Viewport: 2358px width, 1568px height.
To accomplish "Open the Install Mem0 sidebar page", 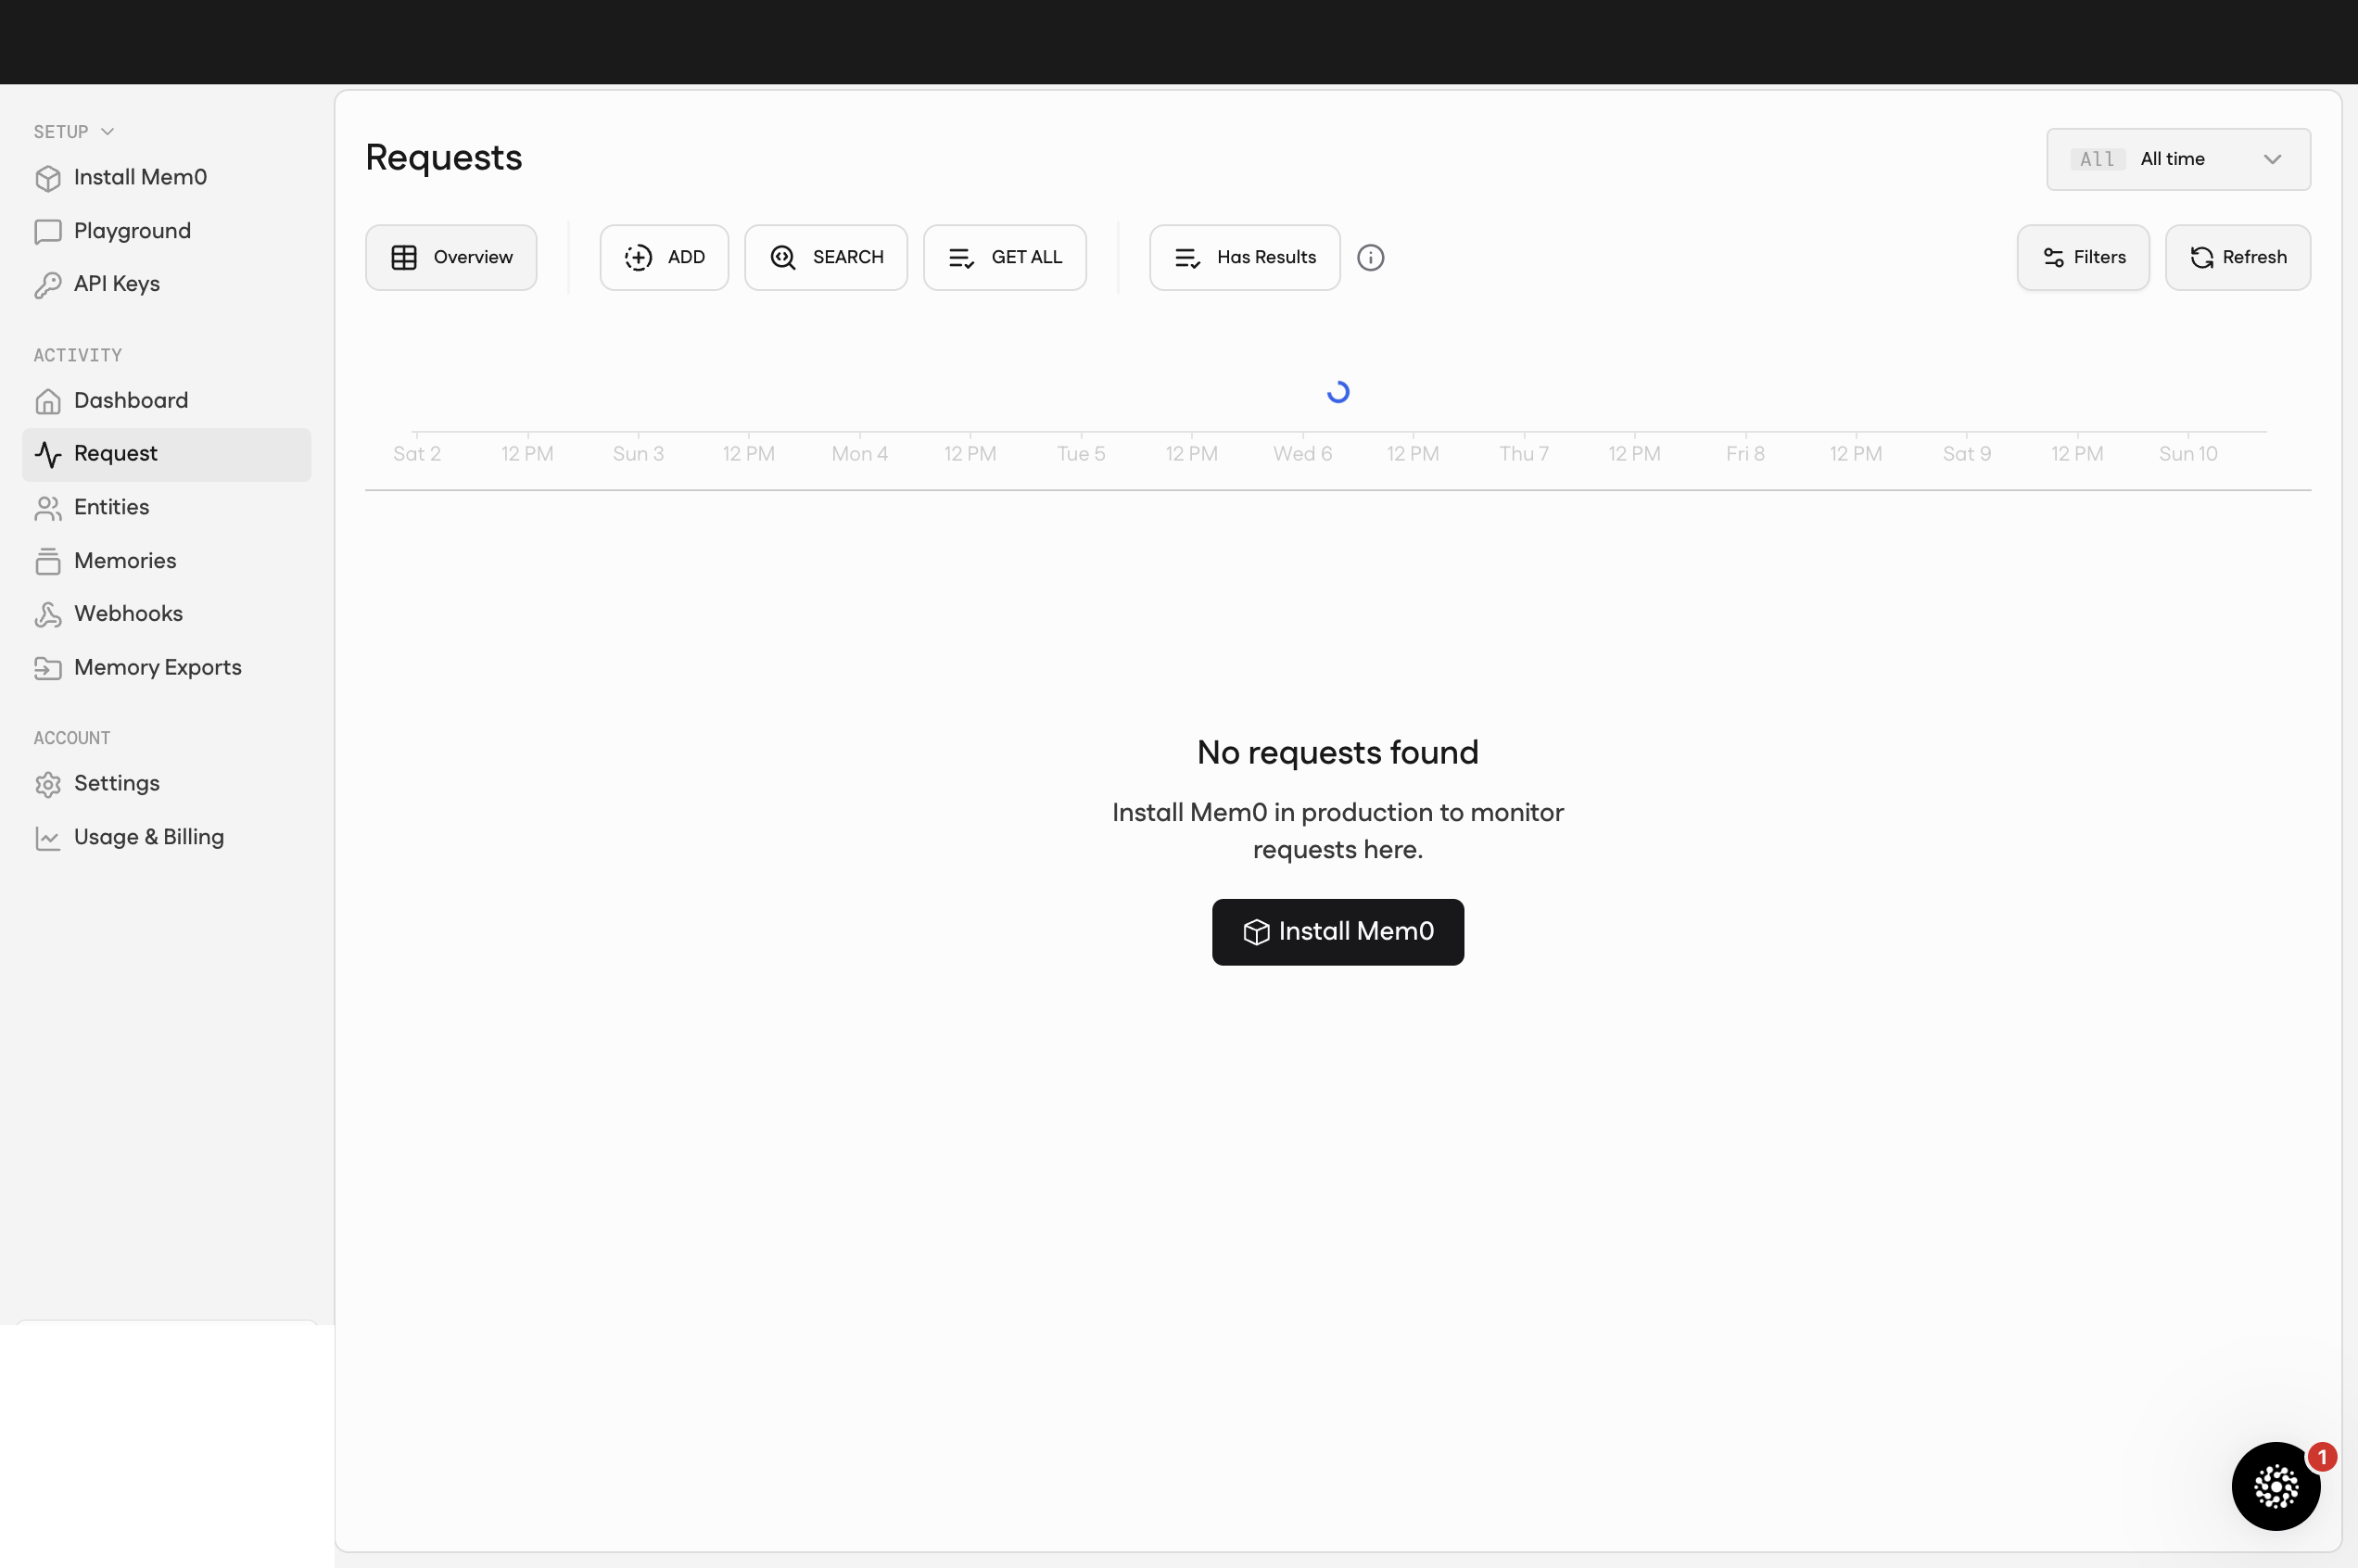I will pos(167,177).
